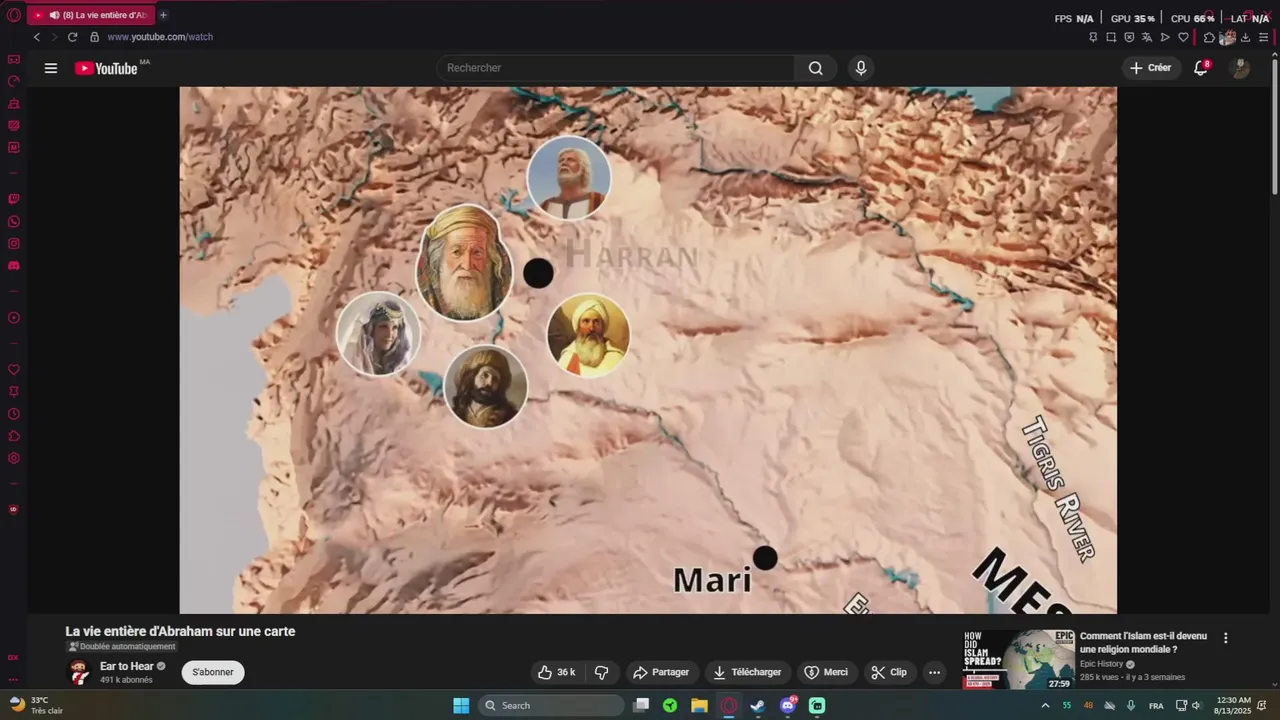
Task: Open the extensions cube icon
Action: coord(1209,37)
